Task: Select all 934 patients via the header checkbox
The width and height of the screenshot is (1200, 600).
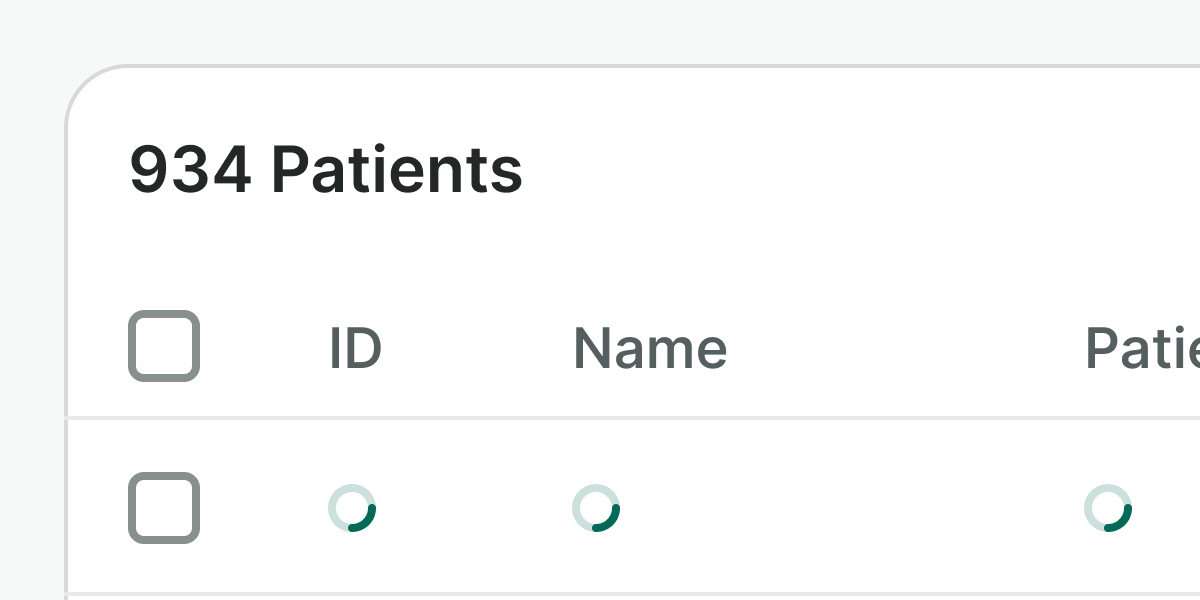Action: tap(164, 346)
